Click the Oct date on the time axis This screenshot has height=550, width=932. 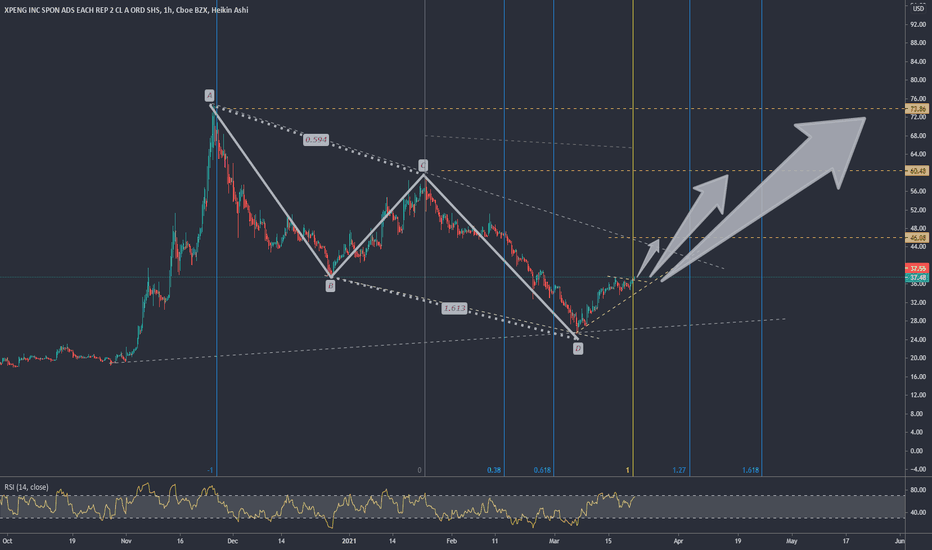[x=7, y=541]
